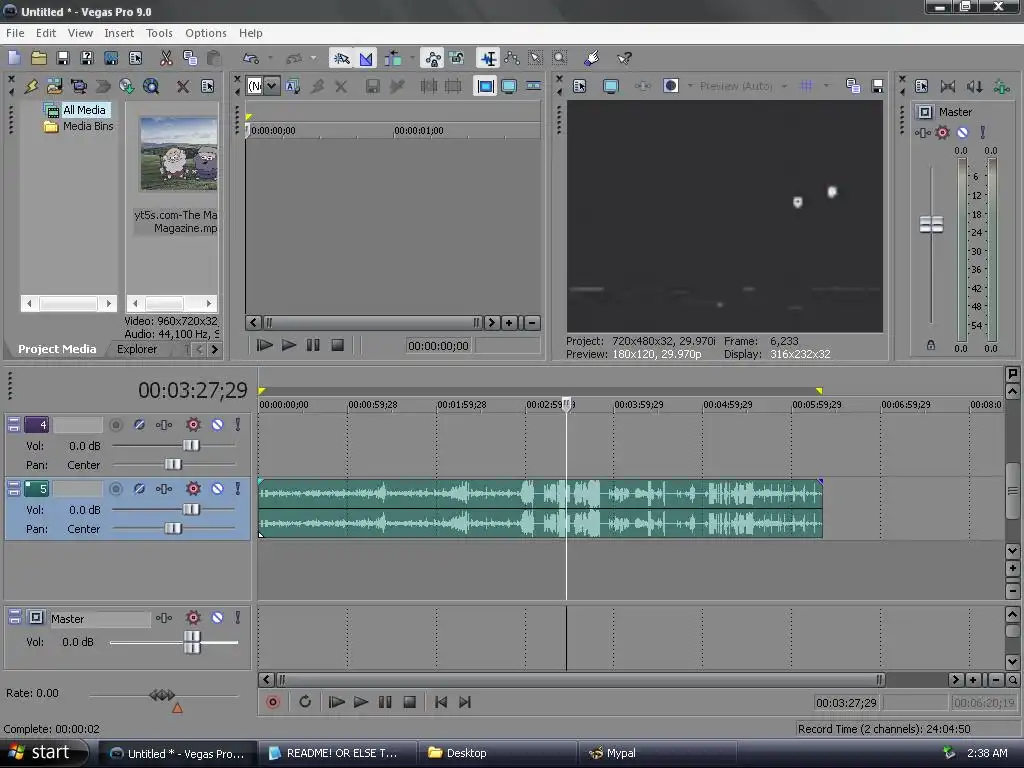Click the New project icon
1024x768 pixels.
[14, 58]
